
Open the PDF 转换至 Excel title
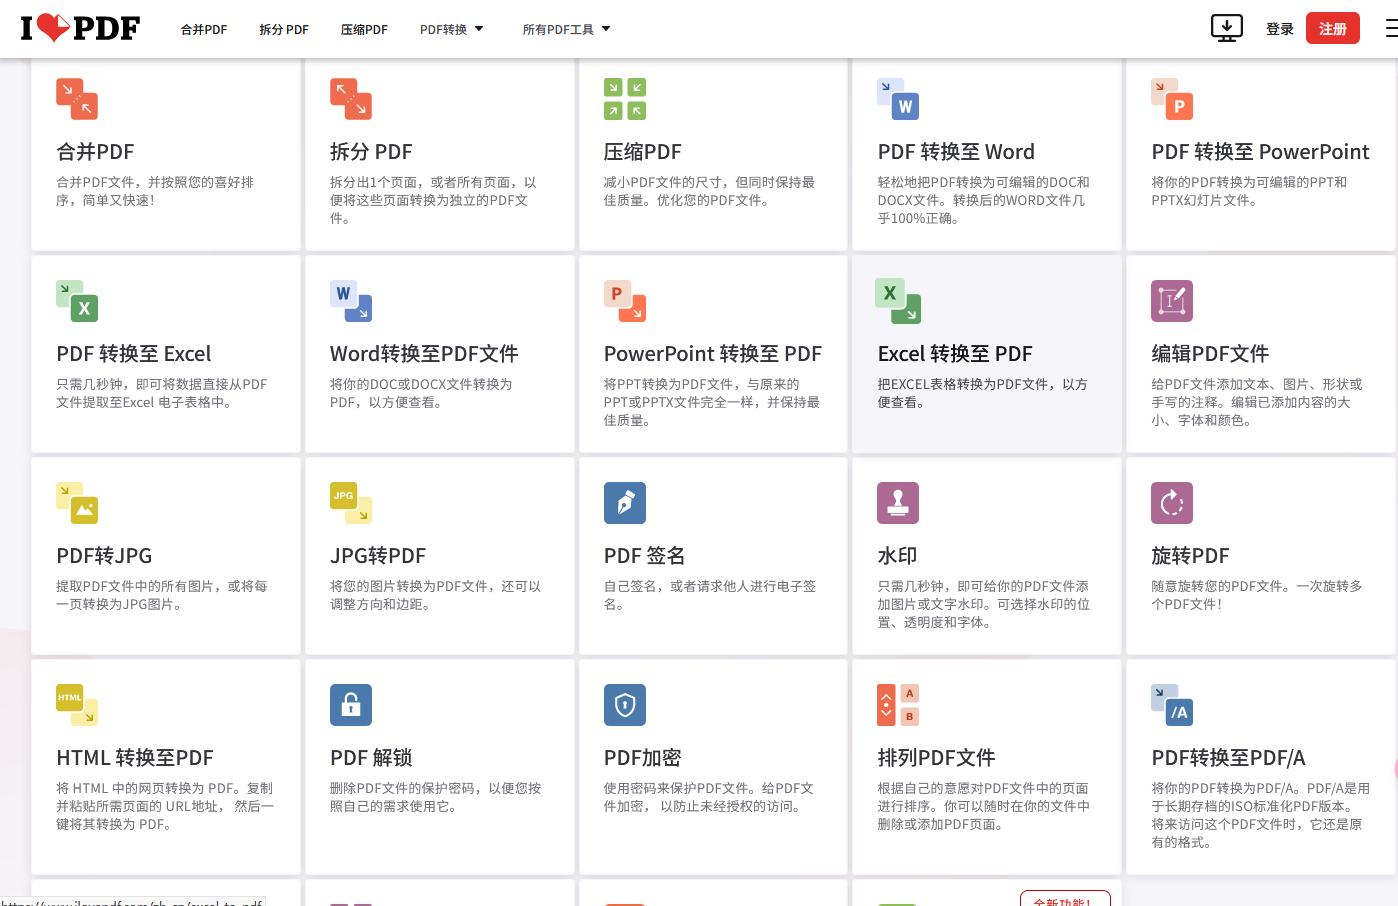pyautogui.click(x=134, y=354)
